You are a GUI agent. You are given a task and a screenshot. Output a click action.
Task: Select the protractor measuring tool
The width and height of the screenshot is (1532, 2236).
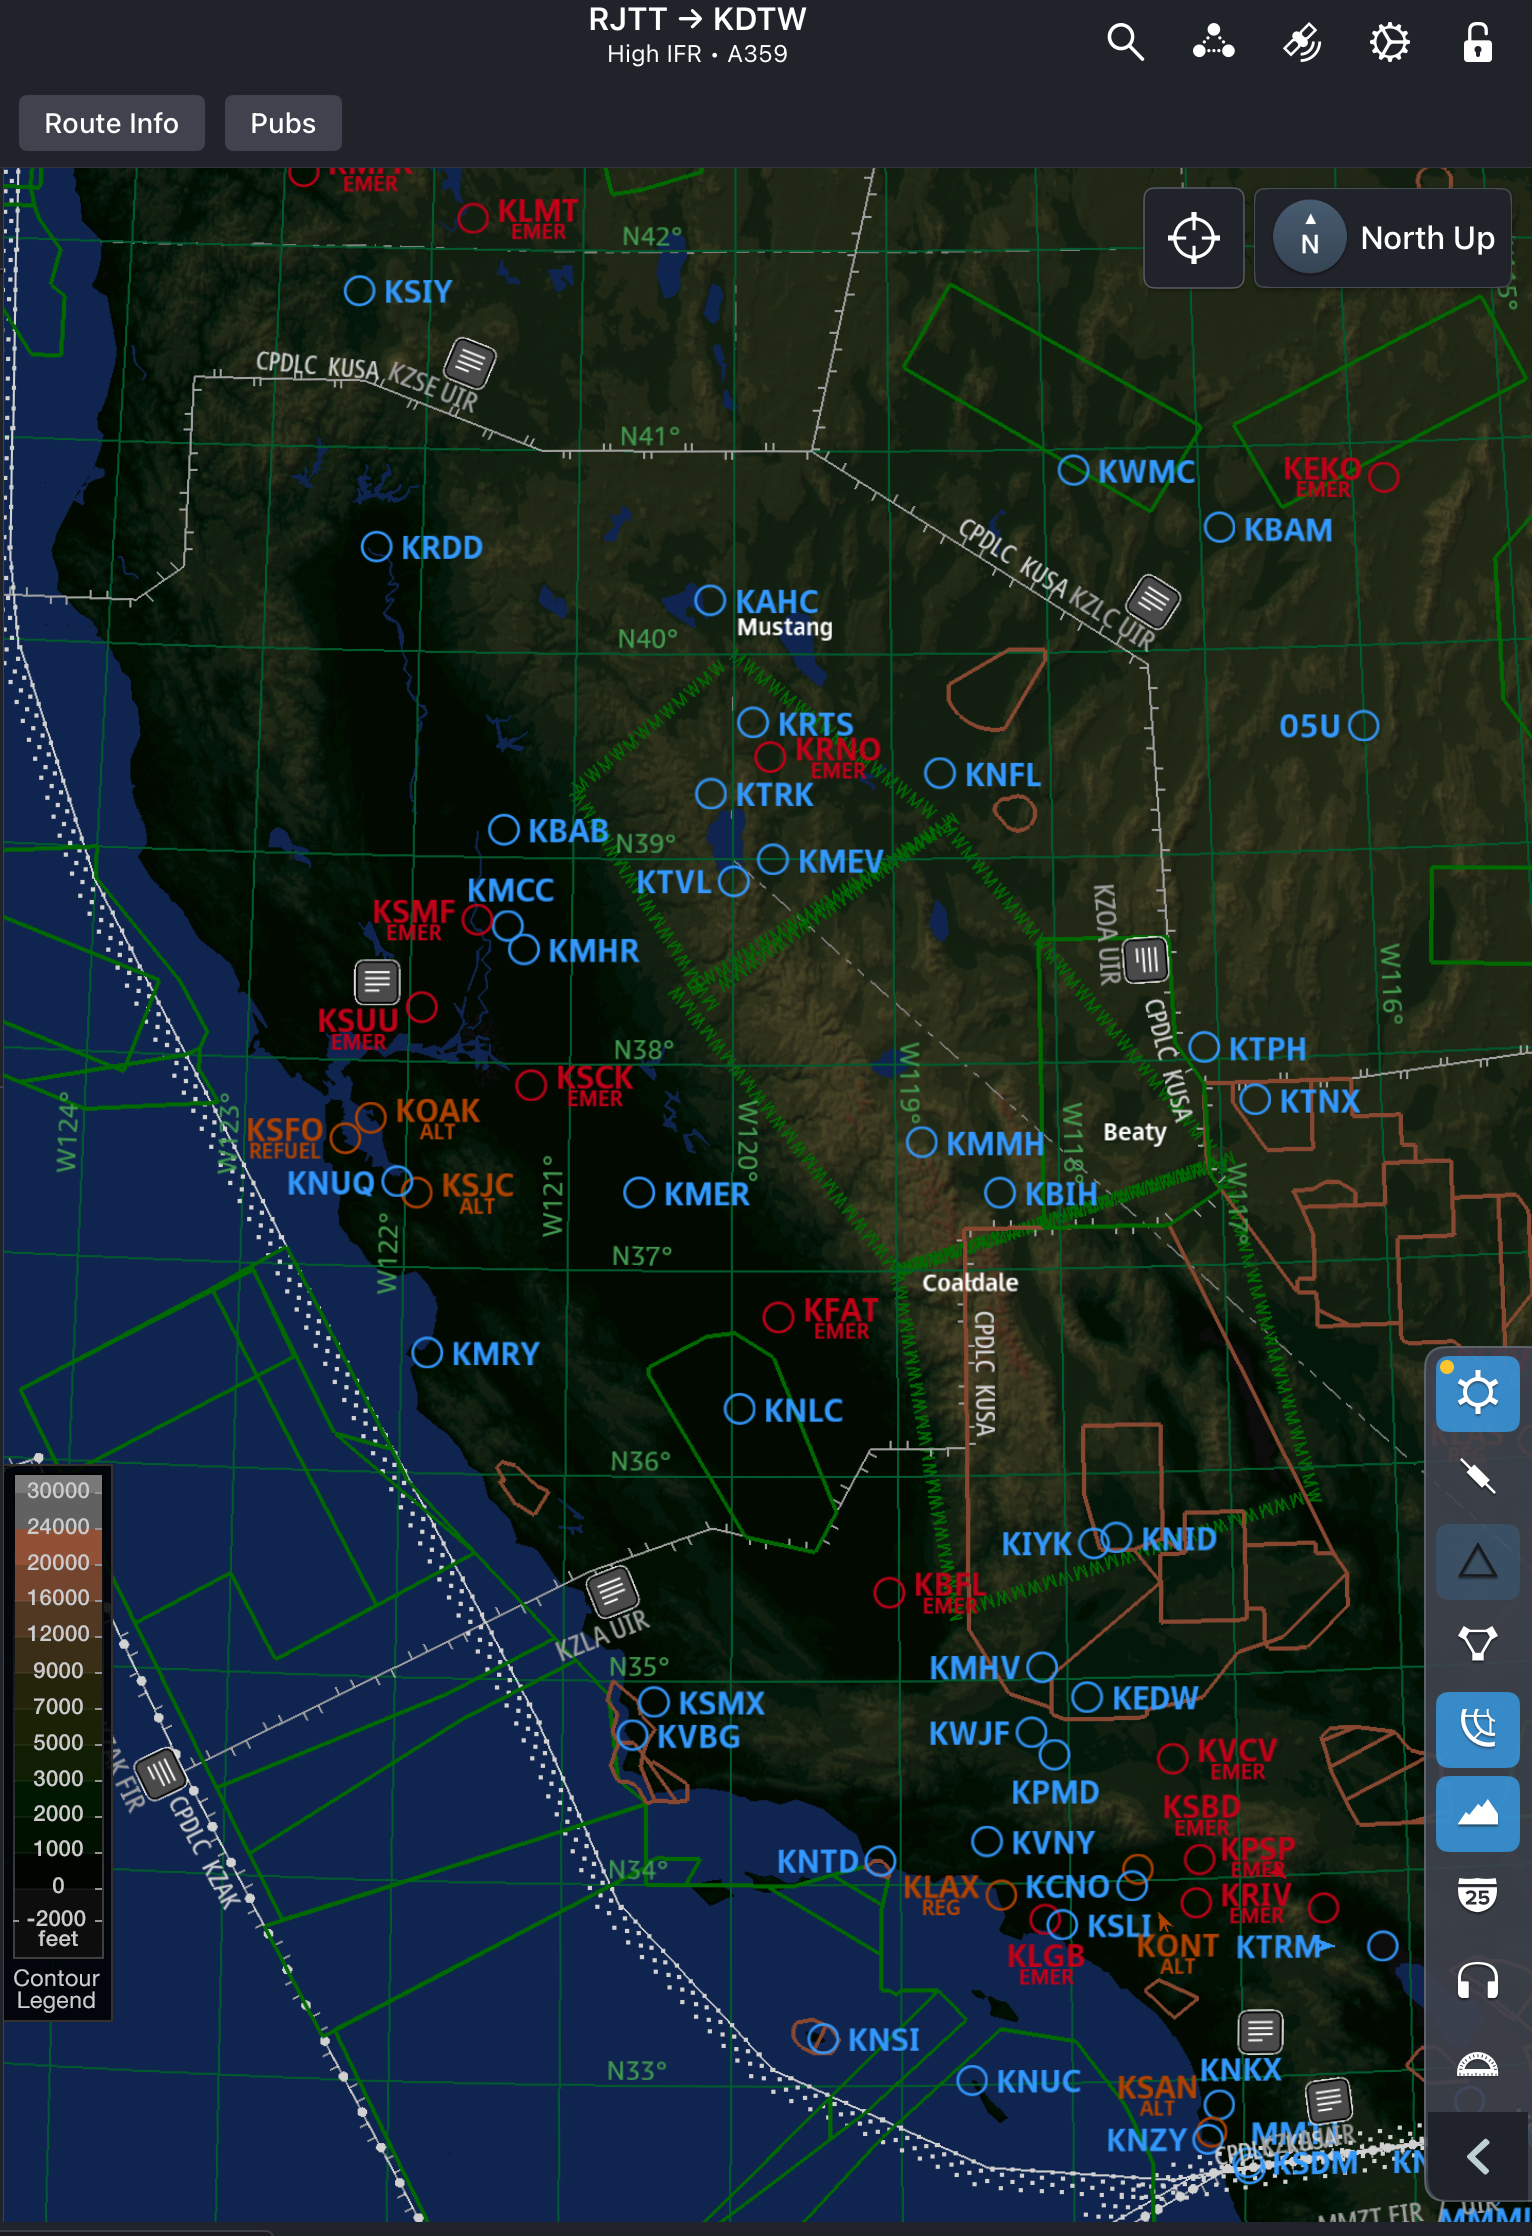point(1477,2064)
